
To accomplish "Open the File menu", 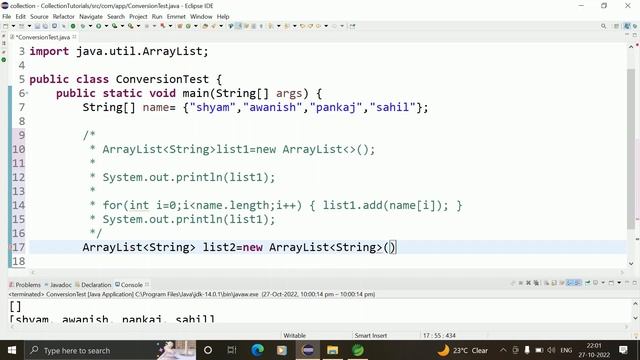I will coord(7,16).
